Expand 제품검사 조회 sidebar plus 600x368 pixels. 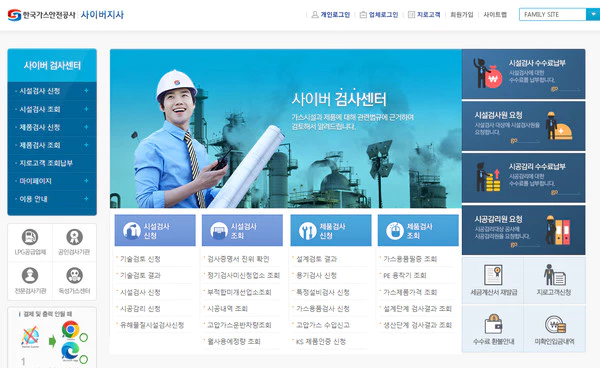tap(86, 145)
